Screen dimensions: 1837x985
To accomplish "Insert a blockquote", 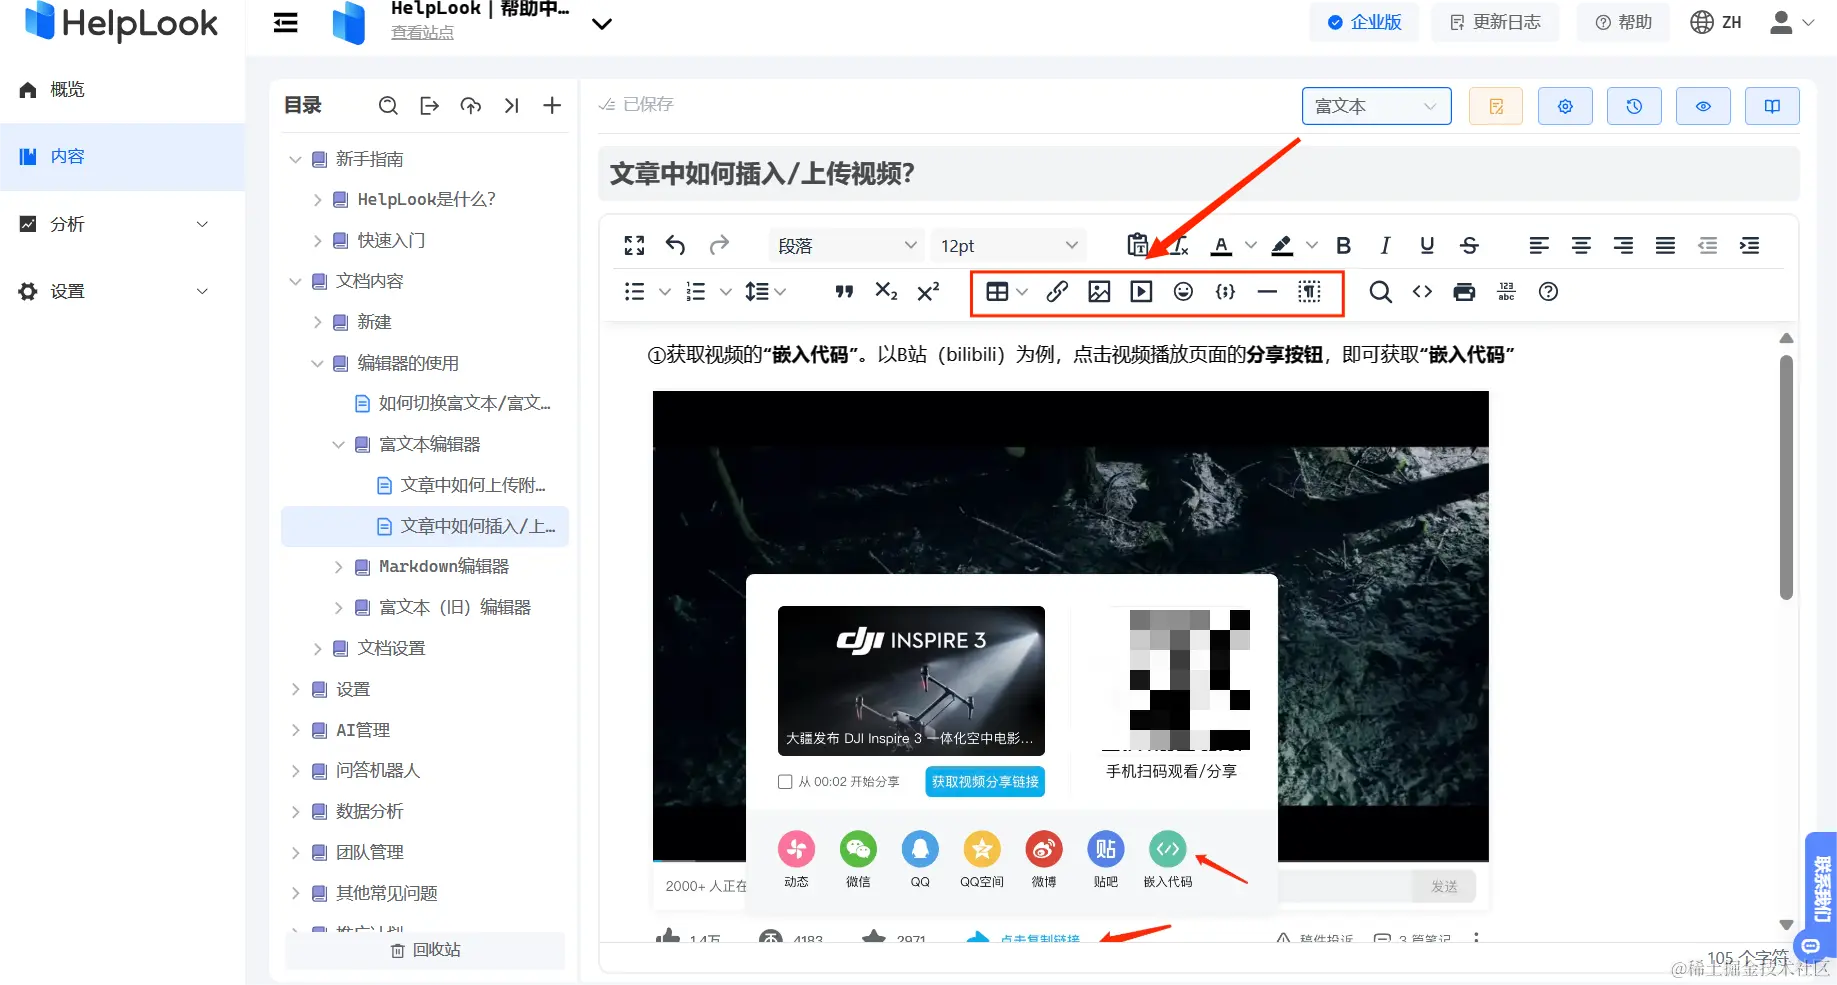I will (x=844, y=291).
